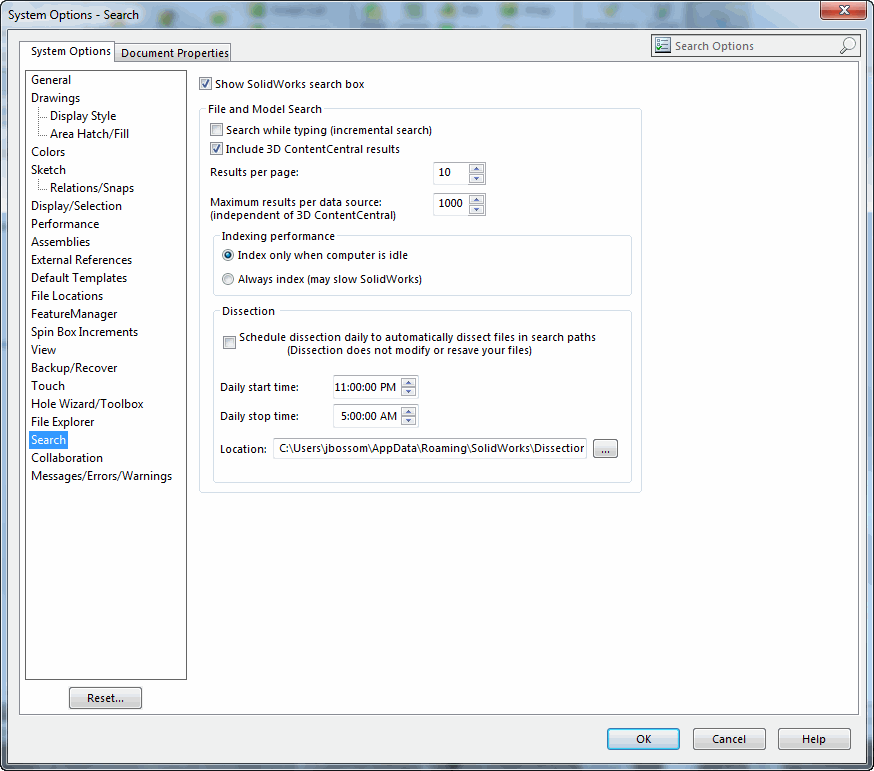874x771 pixels.
Task: Enable Search while typing incremental search
Action: tap(216, 130)
